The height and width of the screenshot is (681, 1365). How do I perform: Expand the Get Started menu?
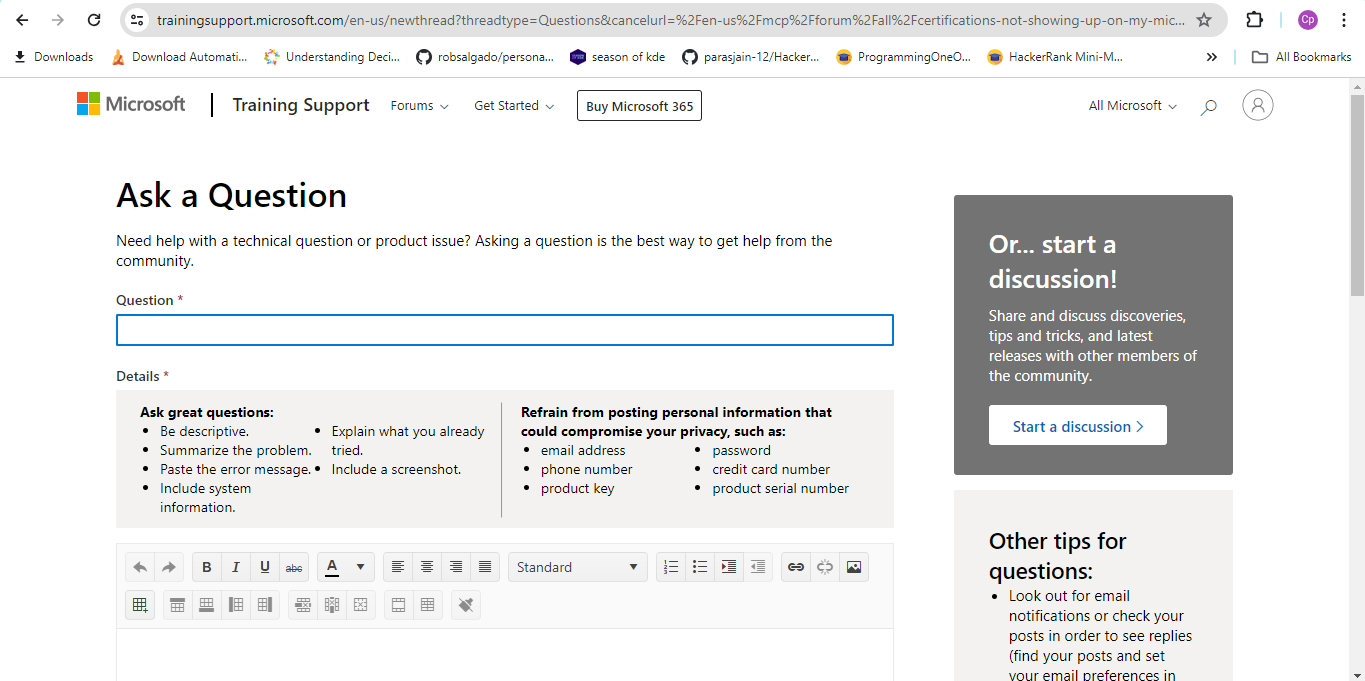point(514,106)
